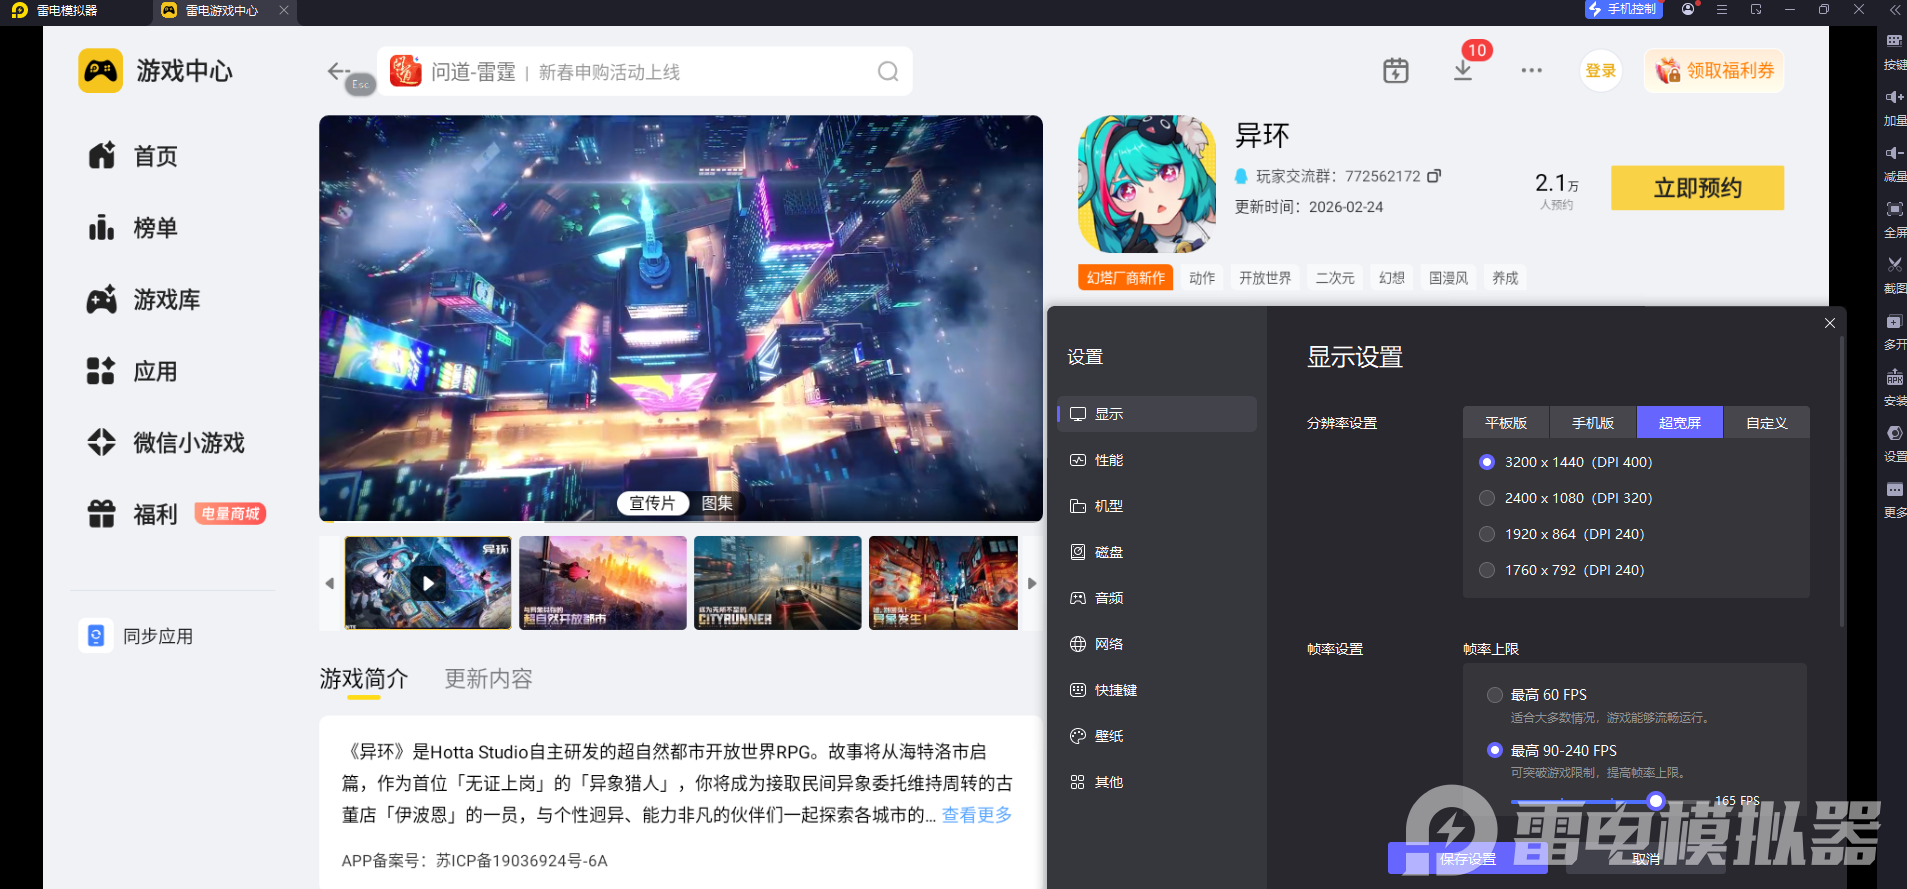The width and height of the screenshot is (1907, 889).
Task: Click the 开放世界 tag
Action: (1265, 278)
